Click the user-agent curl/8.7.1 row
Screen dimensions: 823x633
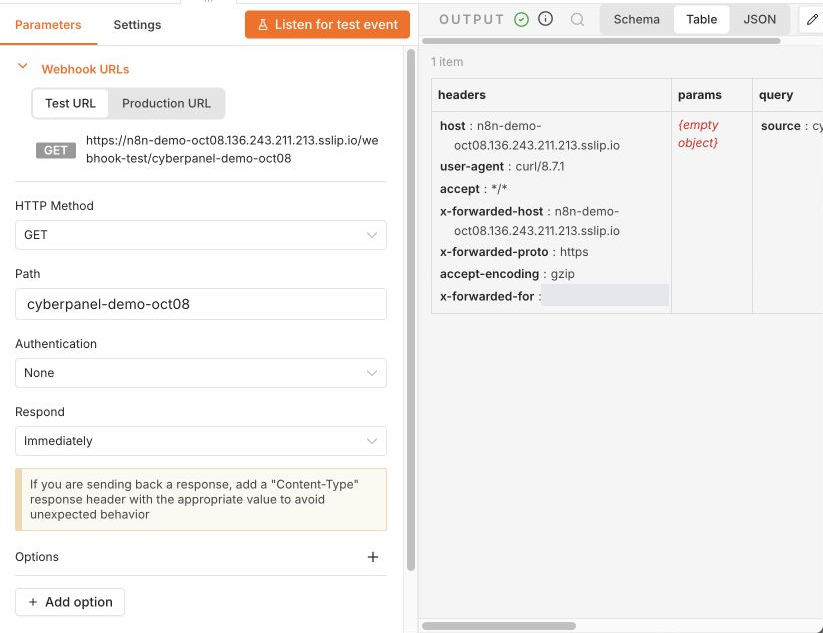coord(502,167)
